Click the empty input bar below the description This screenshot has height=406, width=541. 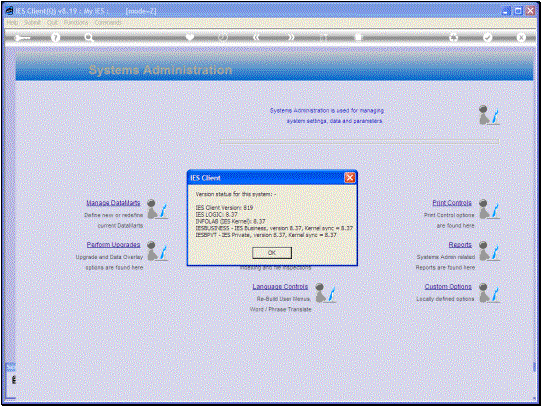pyautogui.click(x=359, y=141)
